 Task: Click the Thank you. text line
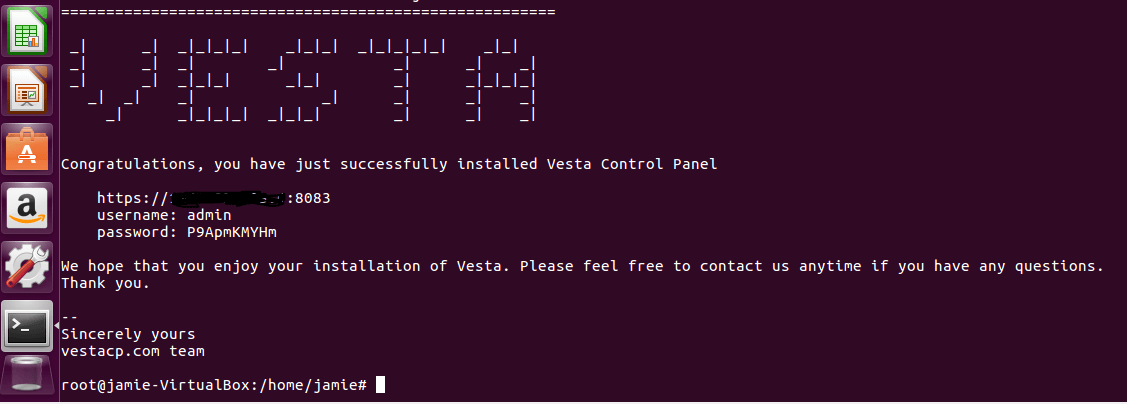pyautogui.click(x=106, y=283)
